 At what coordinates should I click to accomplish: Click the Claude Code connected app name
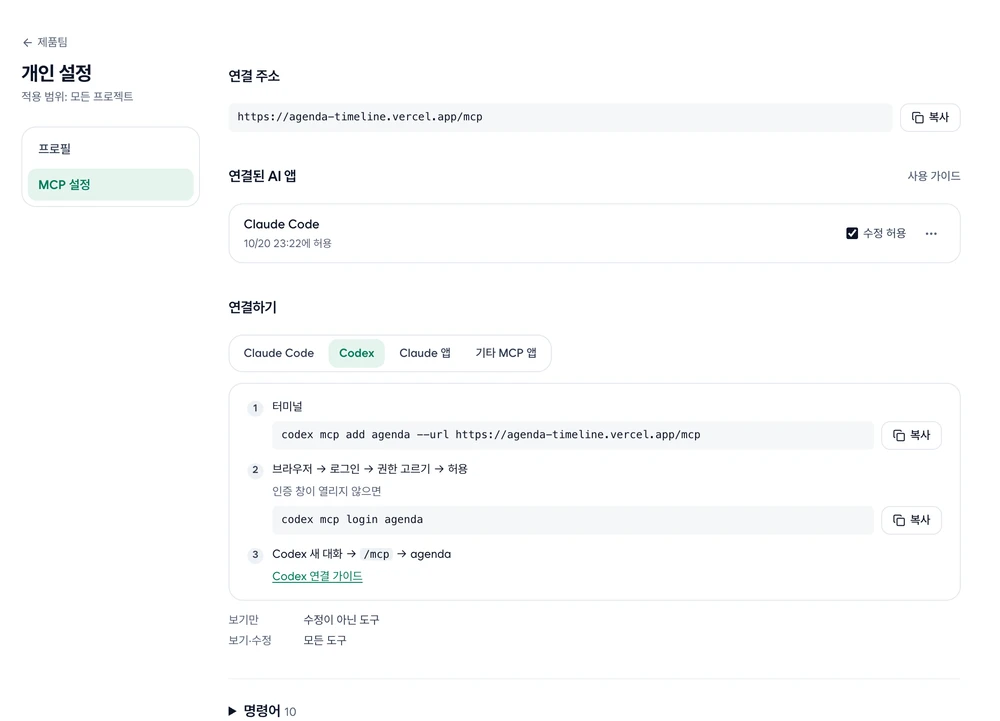(x=281, y=224)
